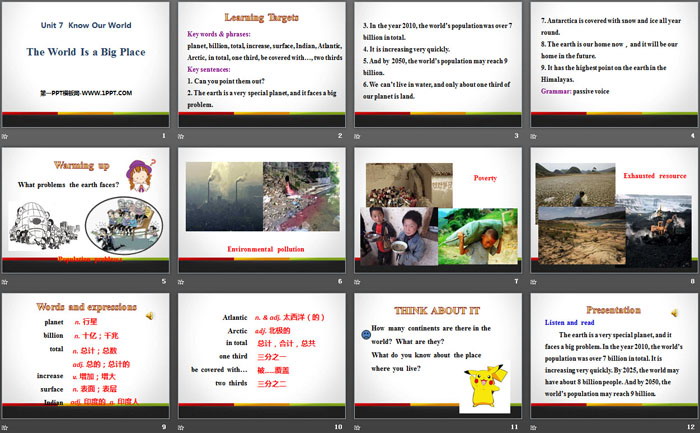This screenshot has height=433, width=700.
Task: Click slide number 3 label
Action: coord(517,136)
